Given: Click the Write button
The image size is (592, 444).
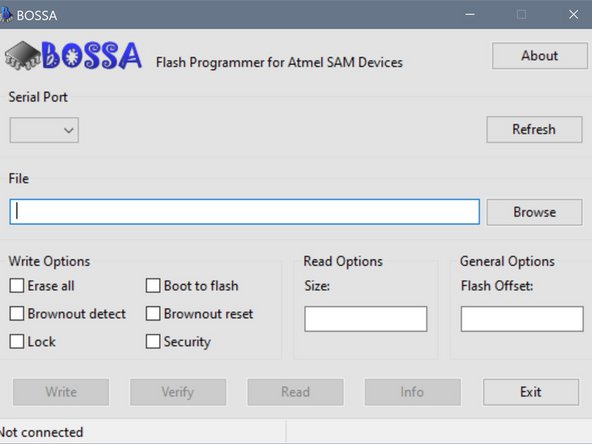Looking at the screenshot, I should tap(61, 392).
